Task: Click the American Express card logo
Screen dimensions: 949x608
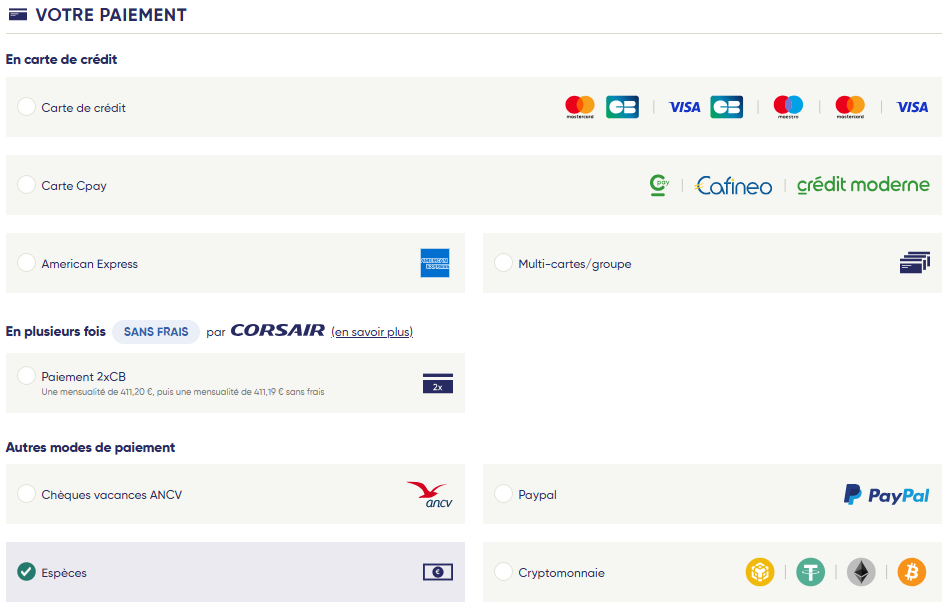Action: [435, 263]
